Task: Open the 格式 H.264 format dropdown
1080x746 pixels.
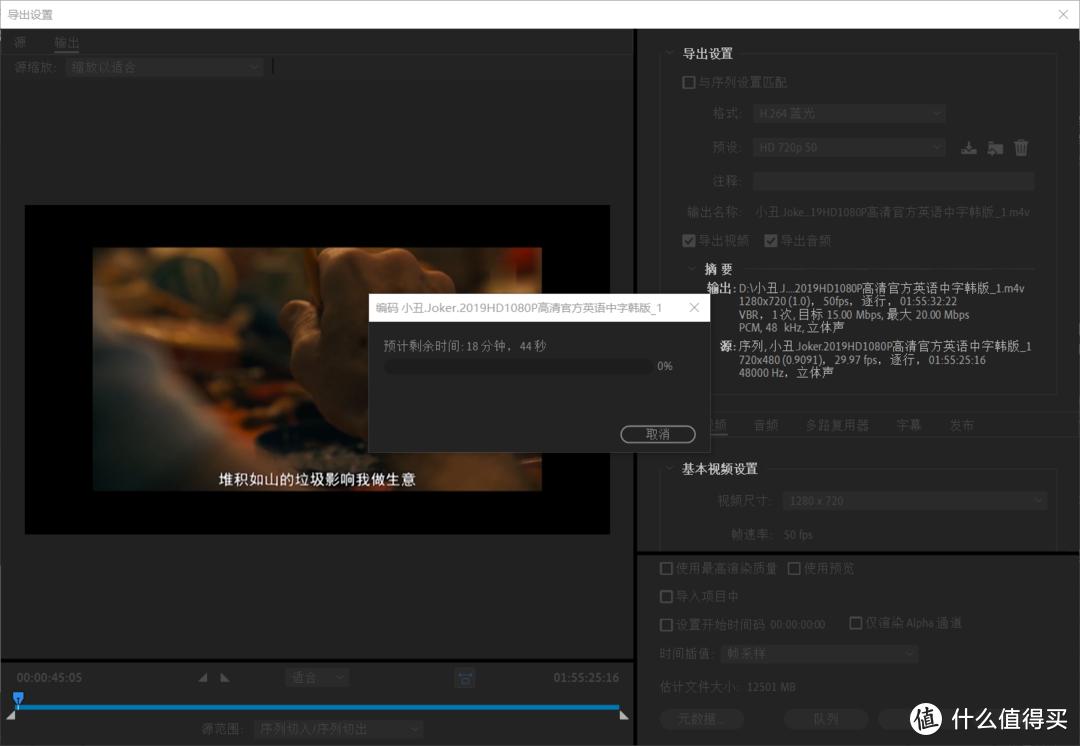Action: click(848, 113)
